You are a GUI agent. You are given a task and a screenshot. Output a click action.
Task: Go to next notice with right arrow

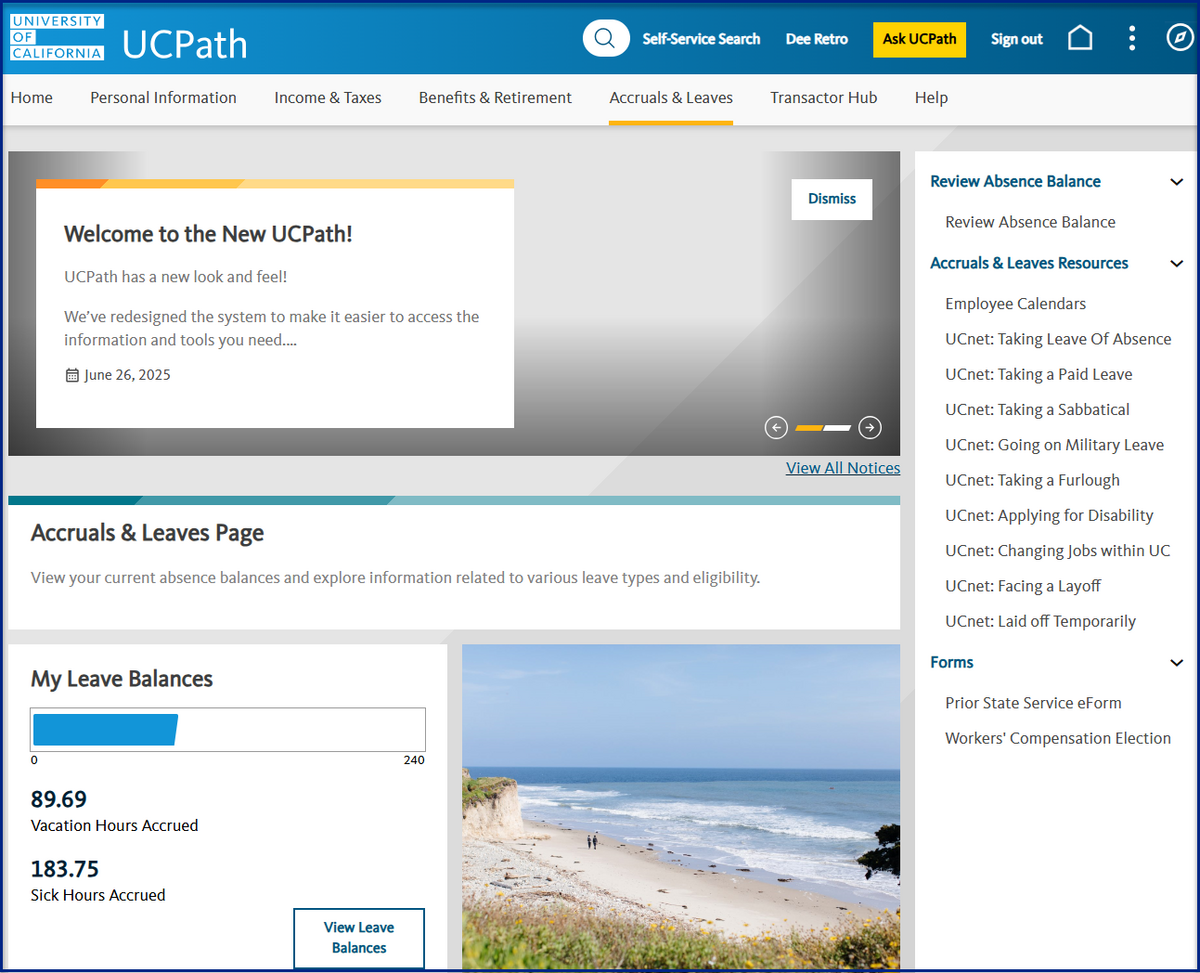(x=870, y=427)
